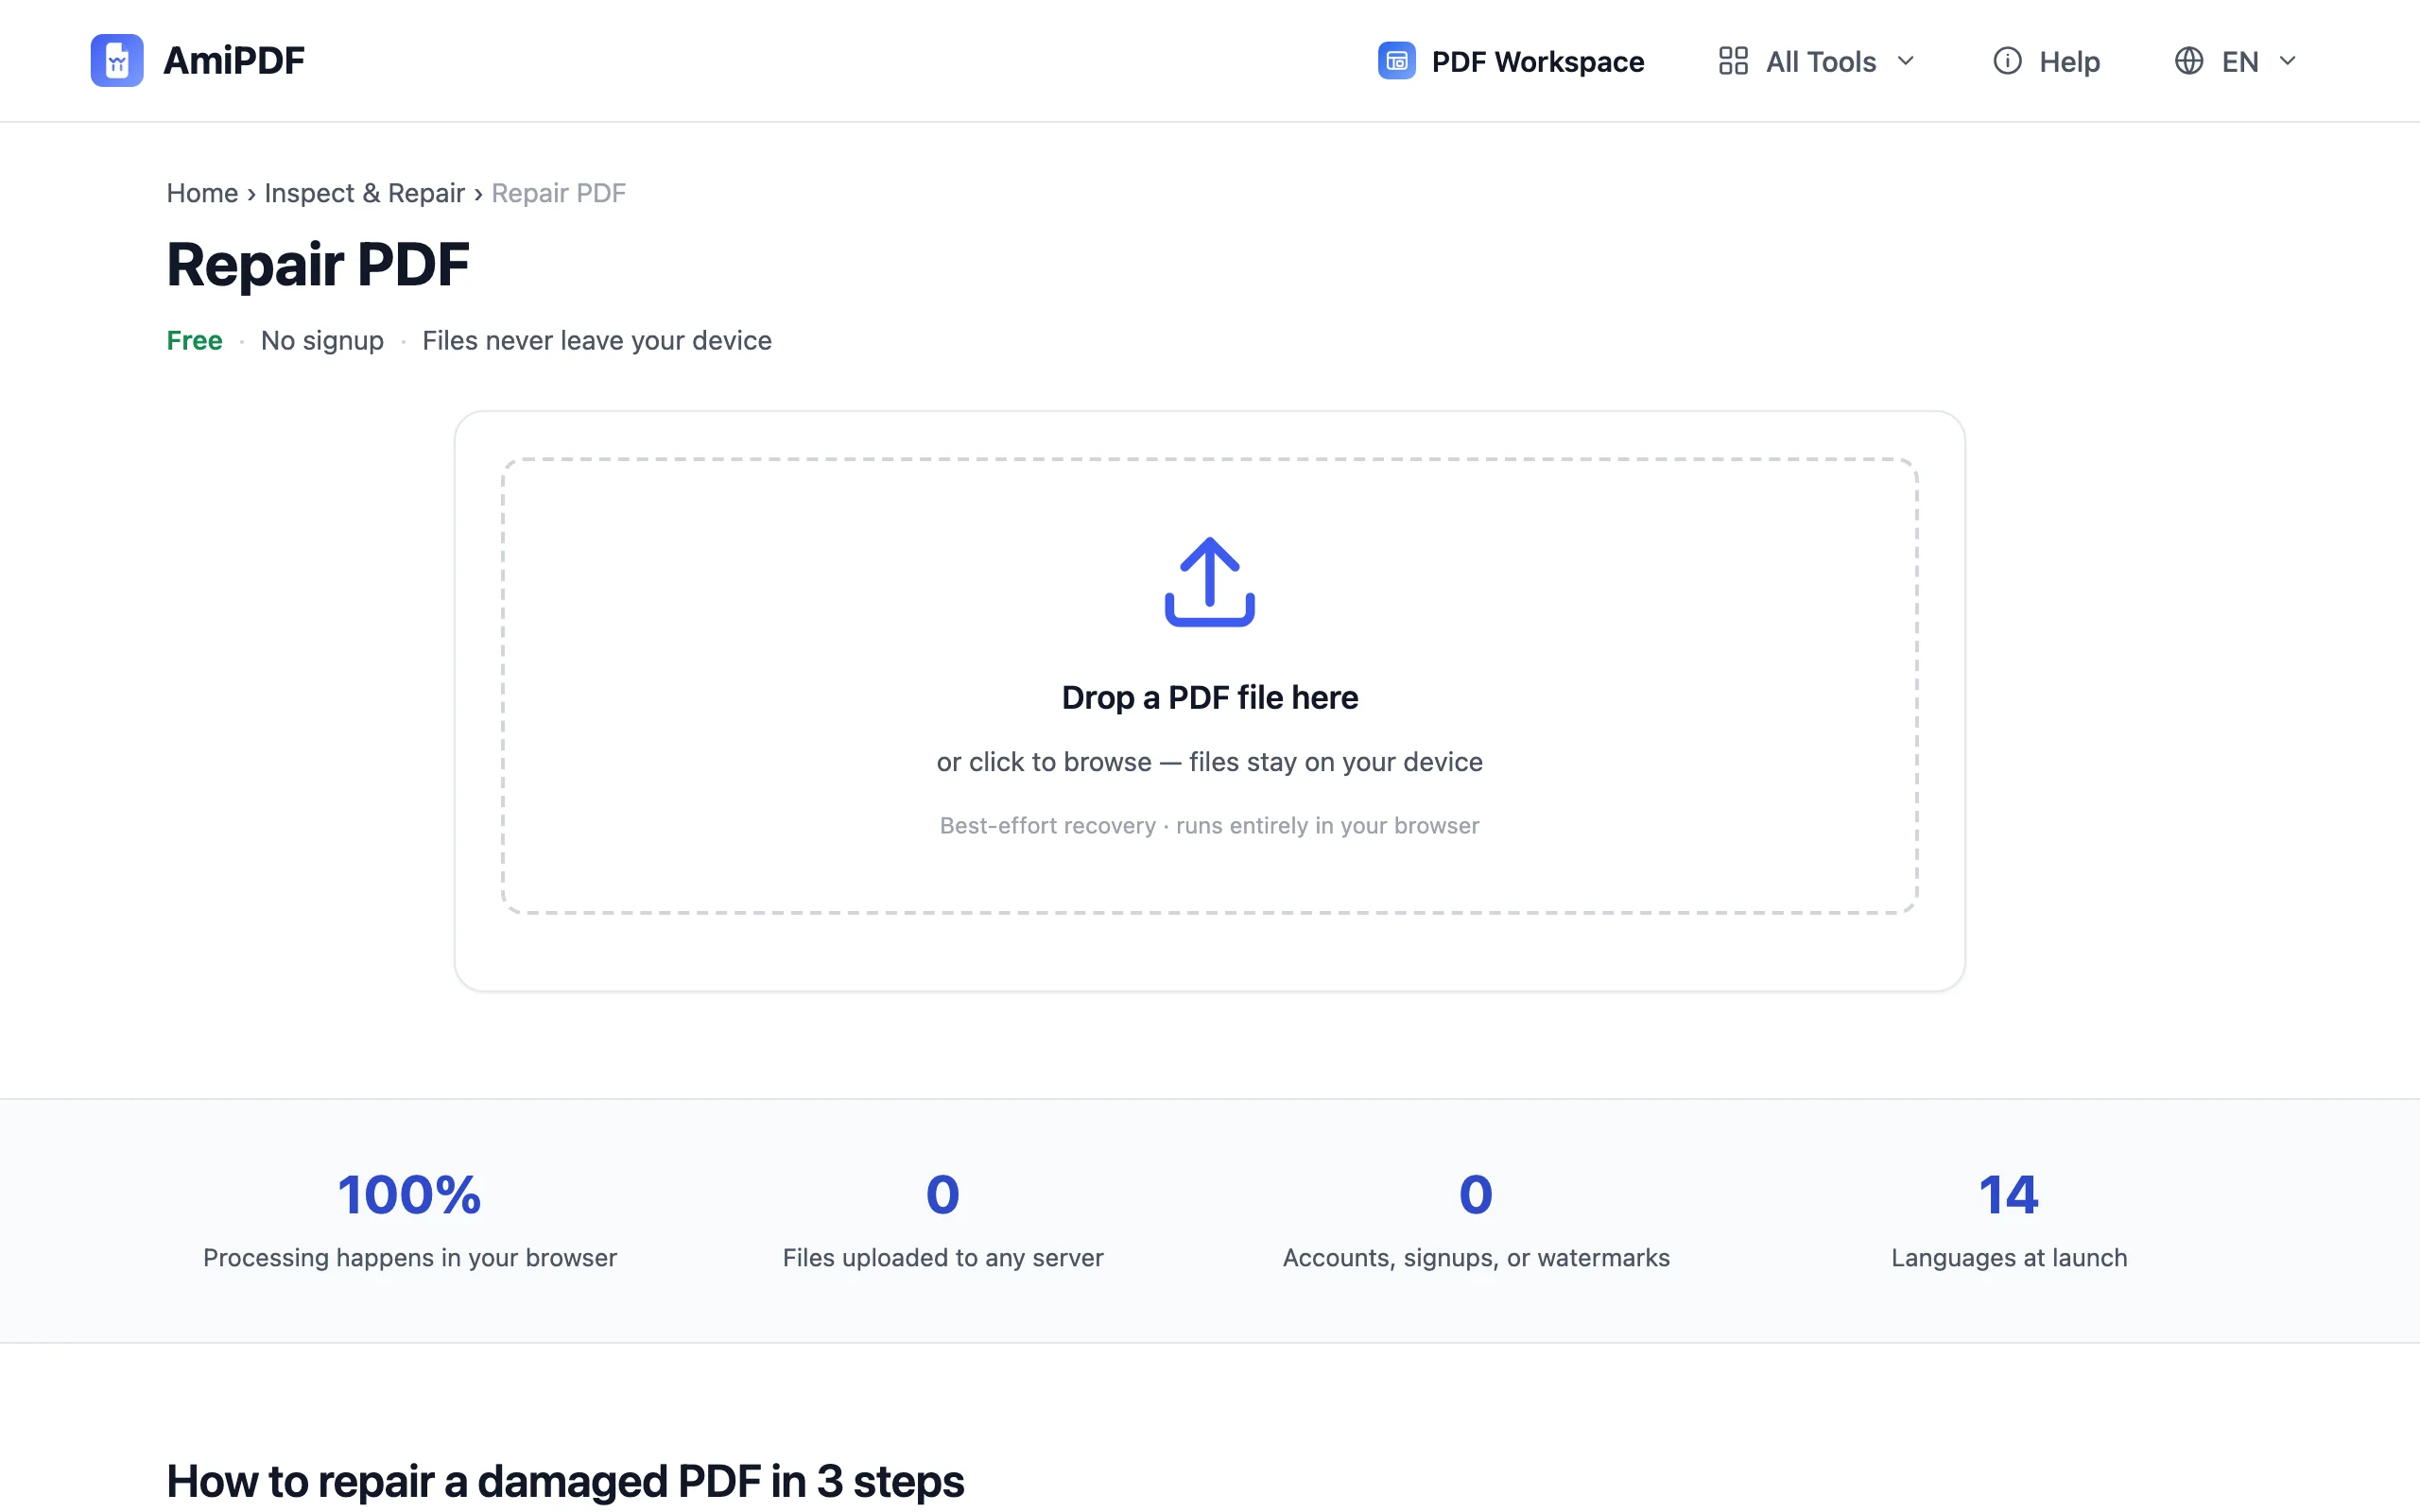Open the Help menu item

click(2047, 61)
